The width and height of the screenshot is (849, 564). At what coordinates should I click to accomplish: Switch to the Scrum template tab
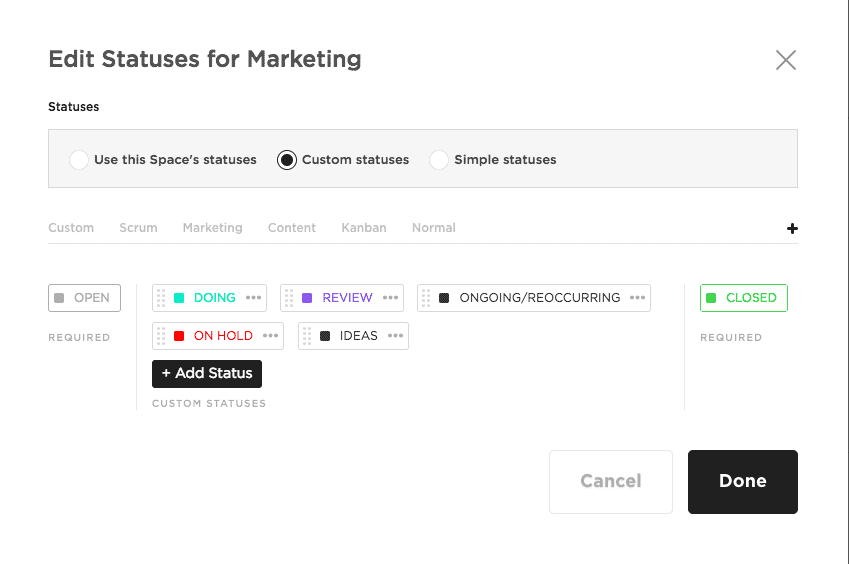138,228
